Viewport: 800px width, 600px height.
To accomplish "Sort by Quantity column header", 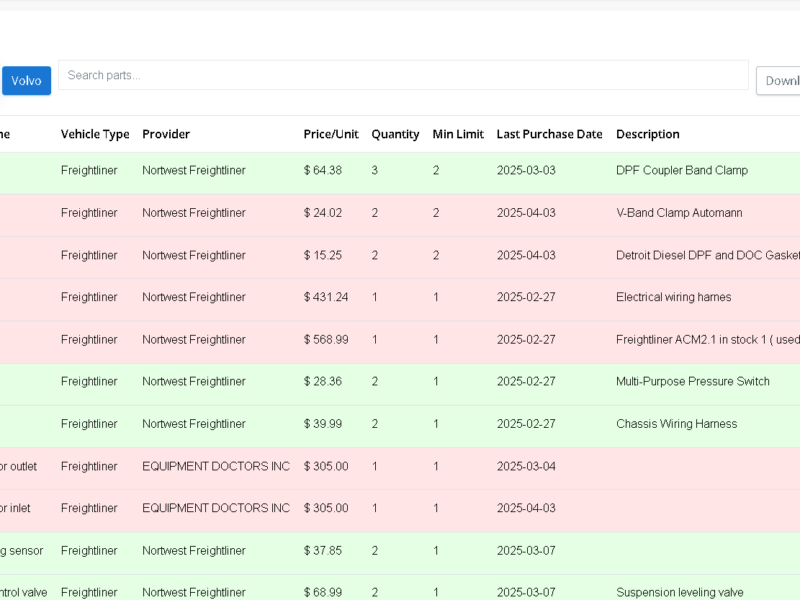I will (x=395, y=134).
